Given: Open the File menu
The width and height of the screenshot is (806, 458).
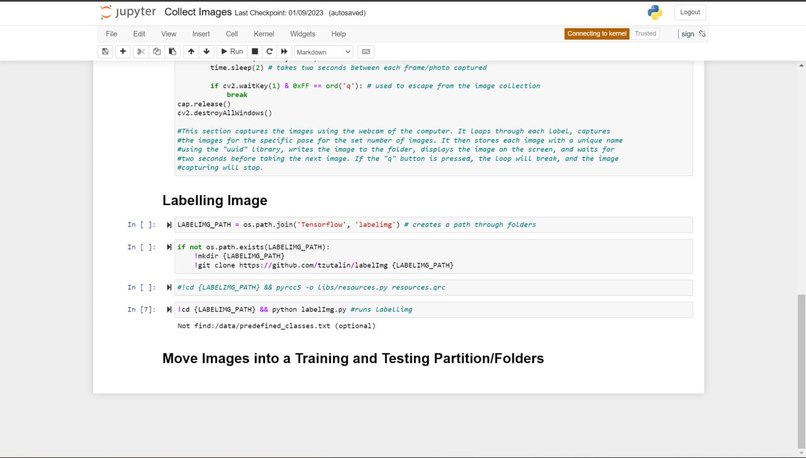Looking at the screenshot, I should point(112,34).
